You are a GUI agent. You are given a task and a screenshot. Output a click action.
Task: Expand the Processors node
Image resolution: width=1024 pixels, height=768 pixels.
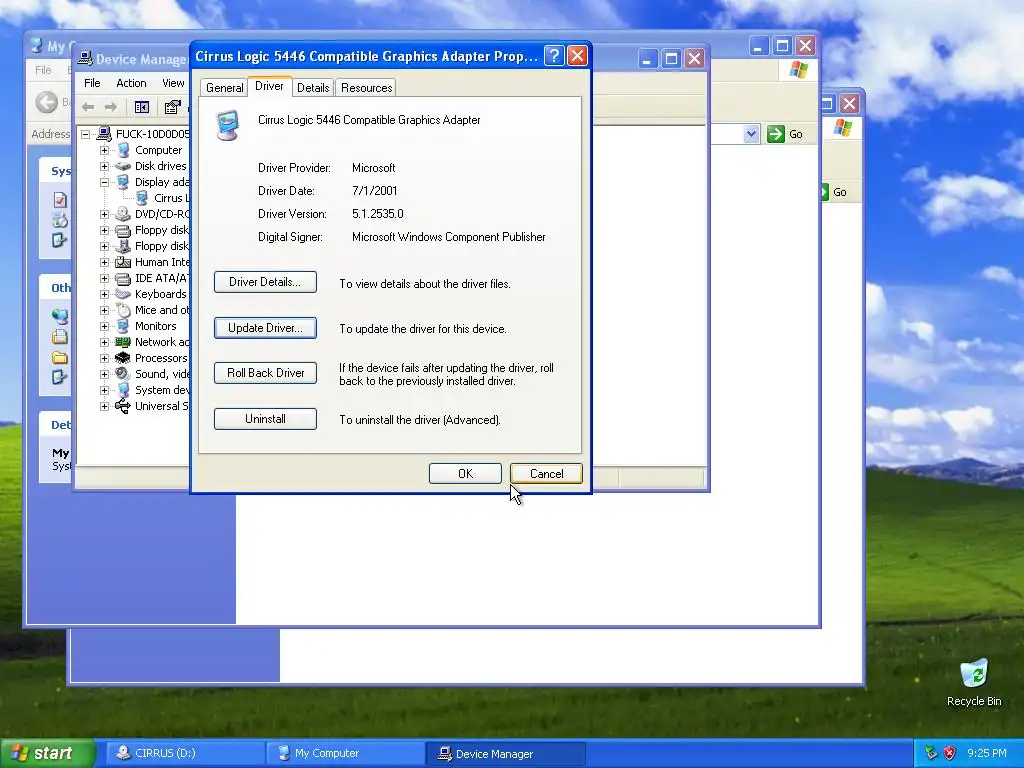(x=104, y=359)
